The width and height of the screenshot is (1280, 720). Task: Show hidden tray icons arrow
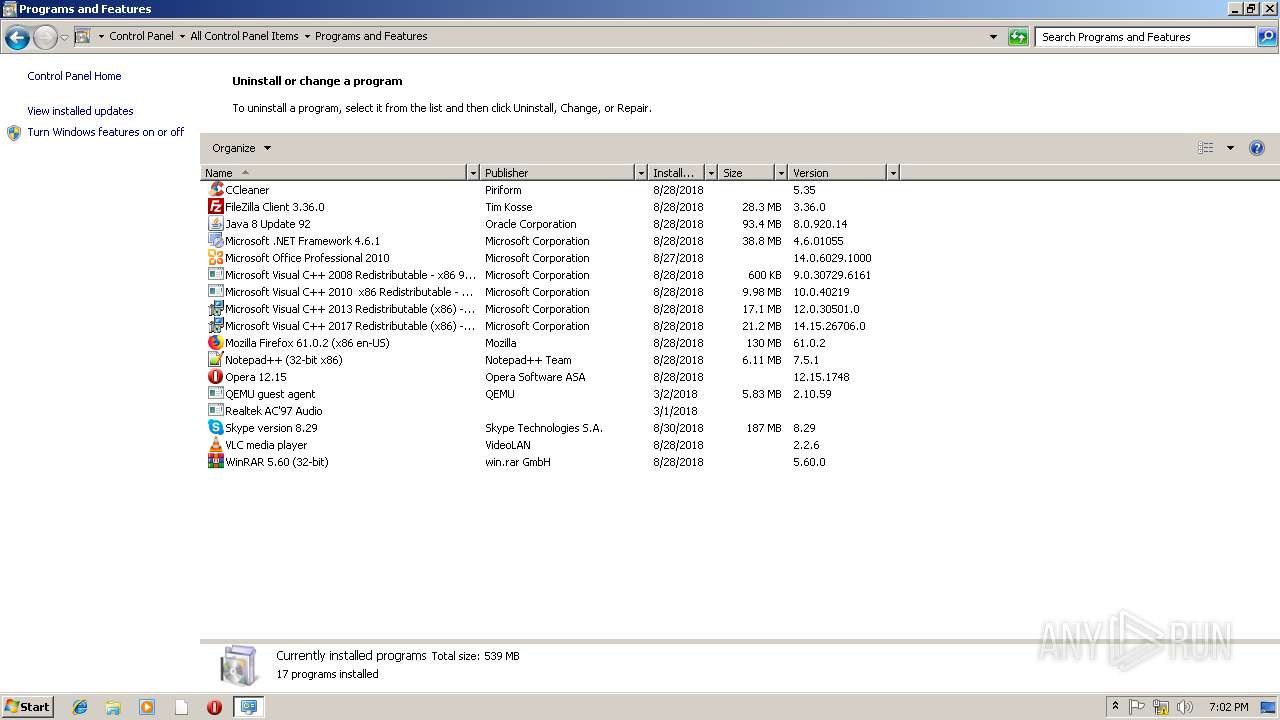pos(1115,707)
